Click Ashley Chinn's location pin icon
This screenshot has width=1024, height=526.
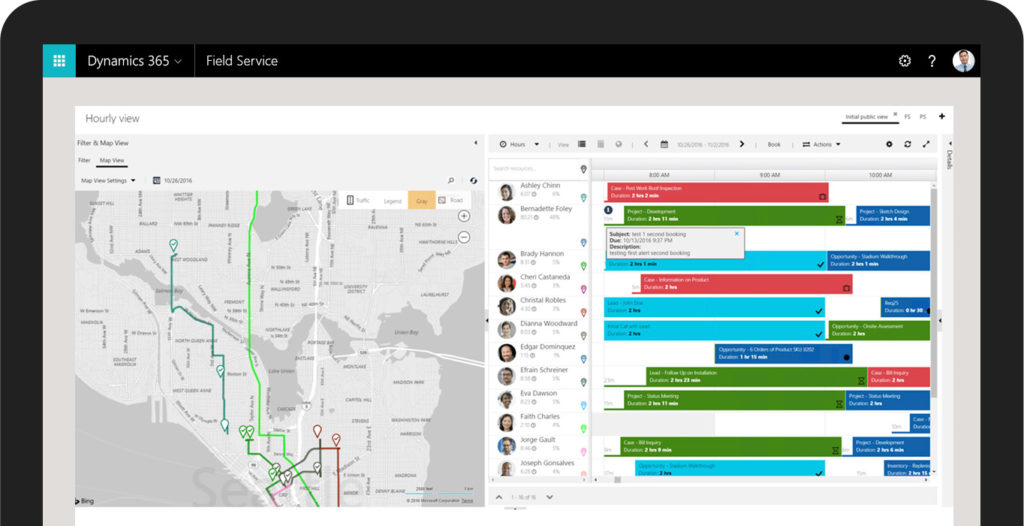pos(583,197)
